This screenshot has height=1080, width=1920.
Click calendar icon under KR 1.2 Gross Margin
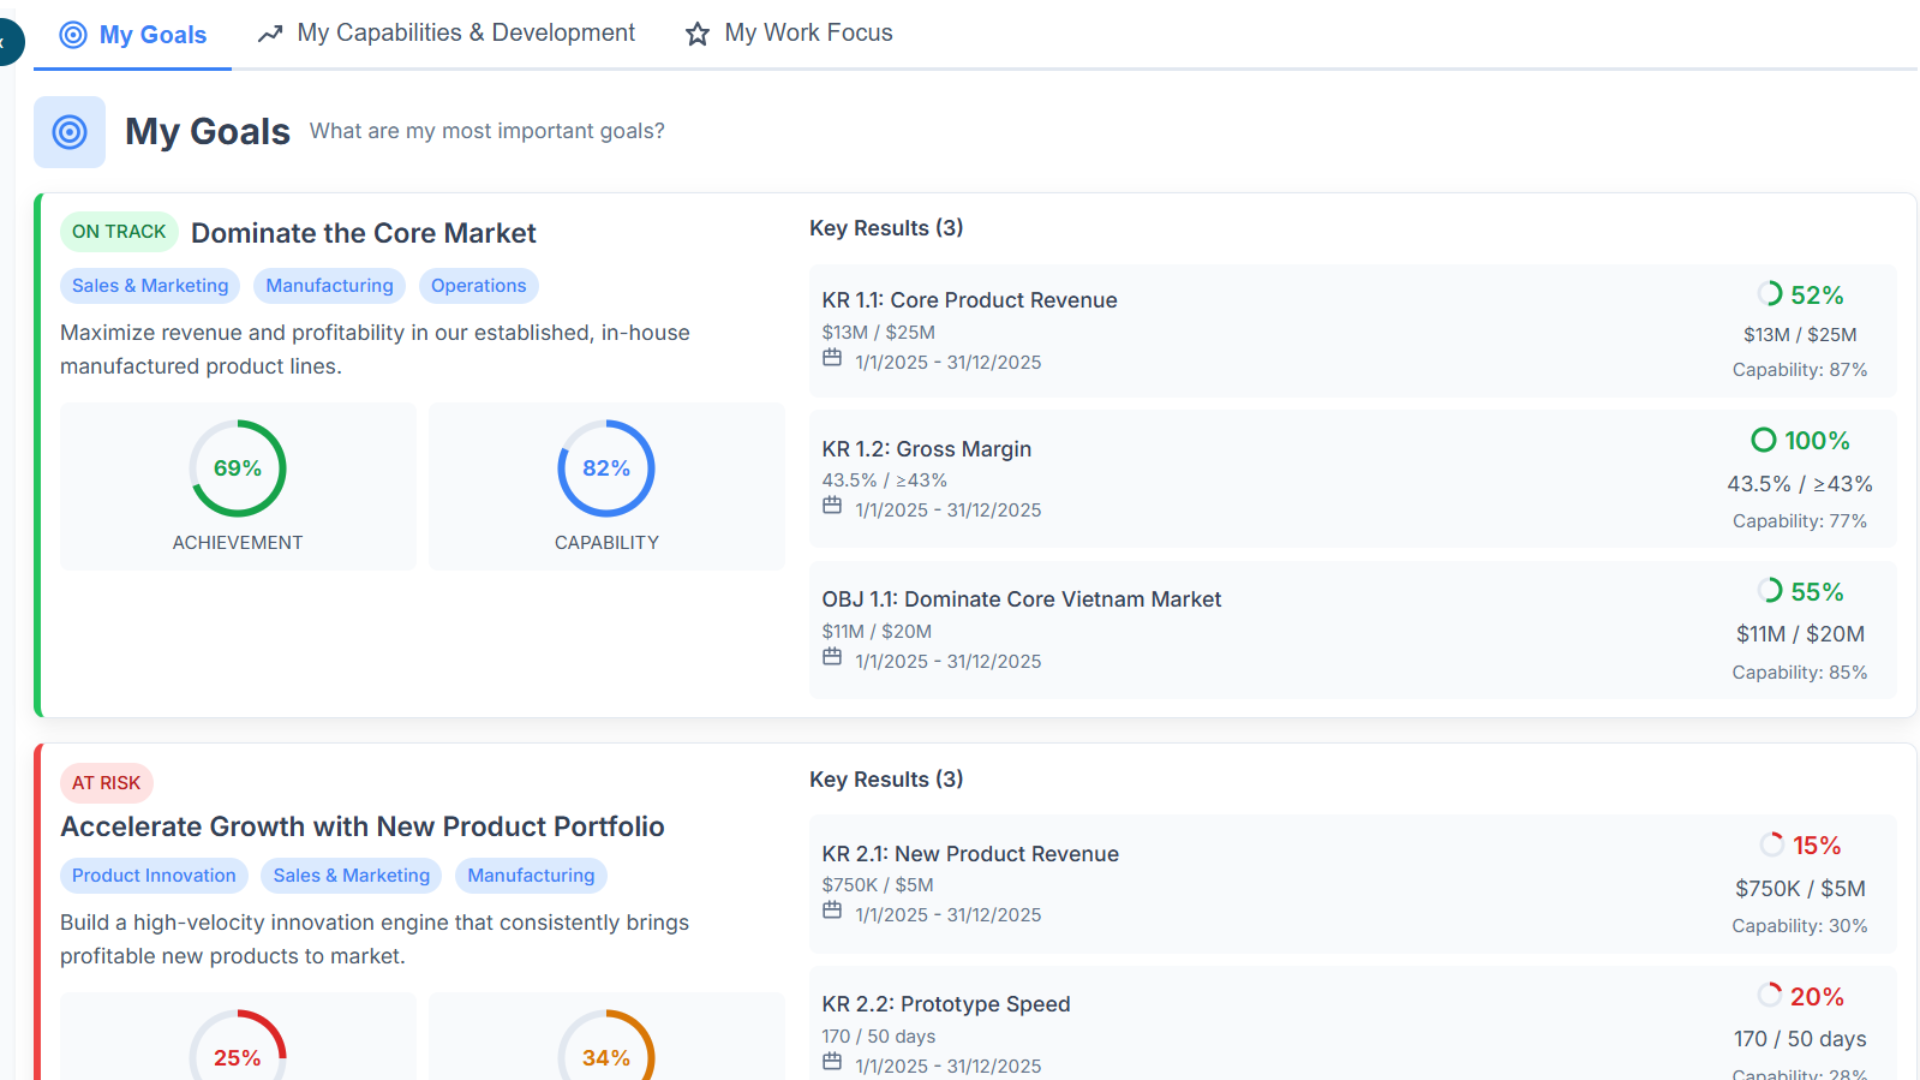(832, 506)
